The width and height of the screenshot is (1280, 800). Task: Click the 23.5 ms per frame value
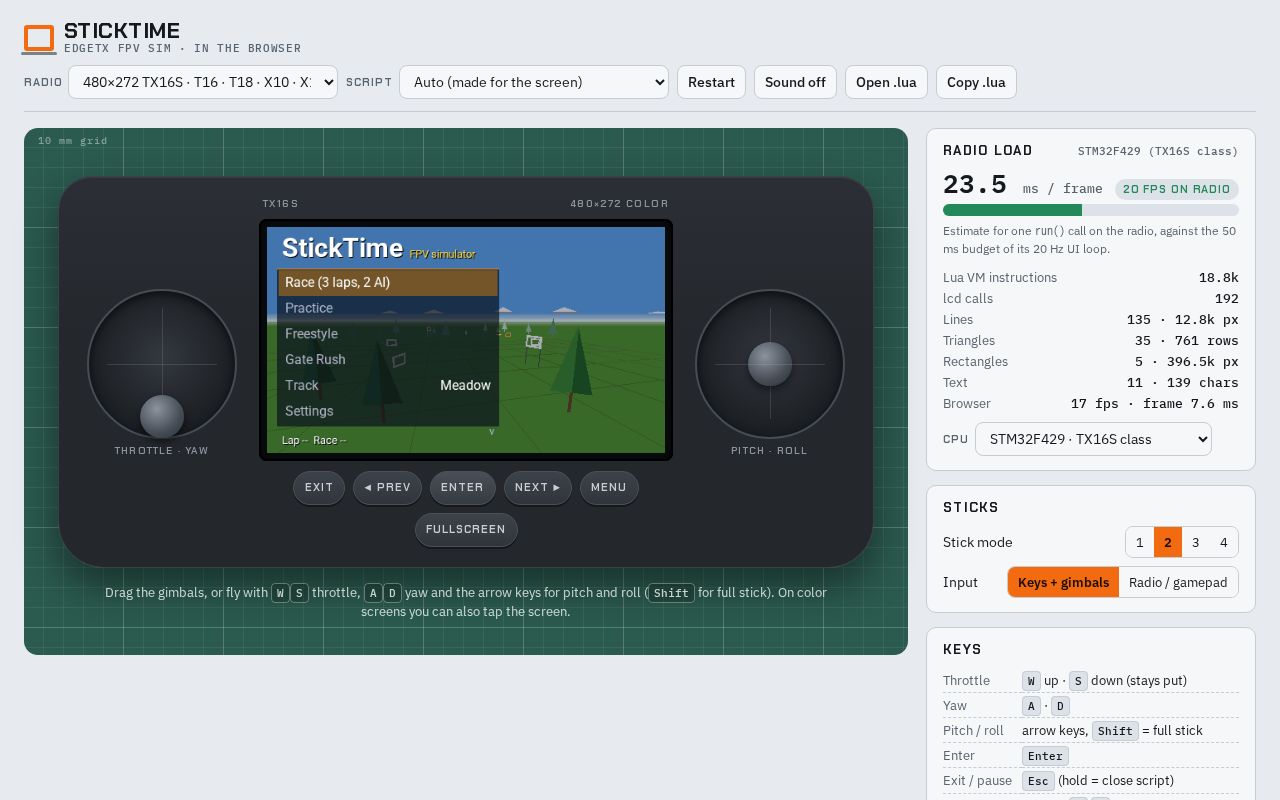point(975,185)
